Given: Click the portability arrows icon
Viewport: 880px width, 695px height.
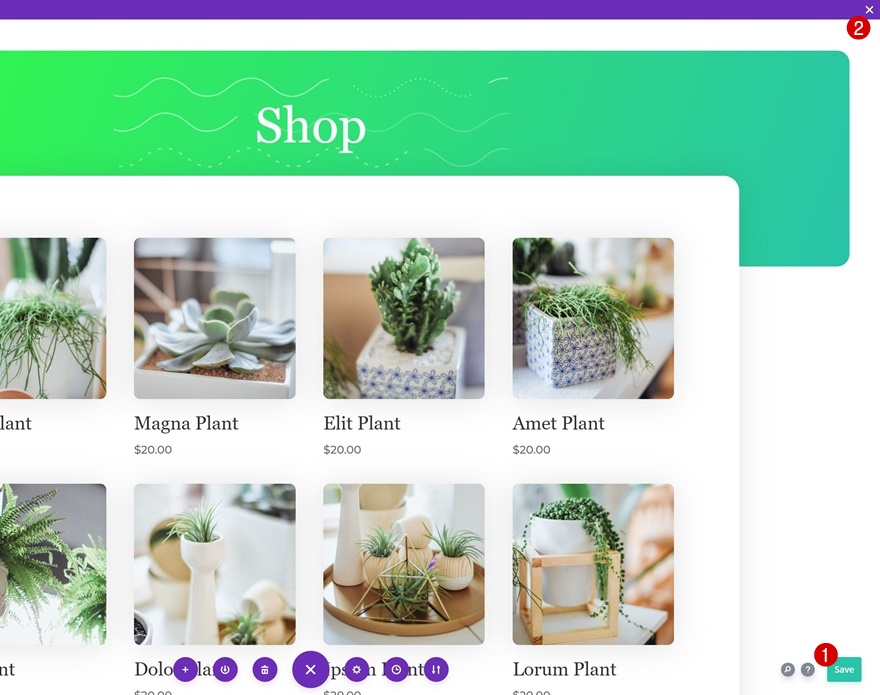Looking at the screenshot, I should (x=436, y=670).
